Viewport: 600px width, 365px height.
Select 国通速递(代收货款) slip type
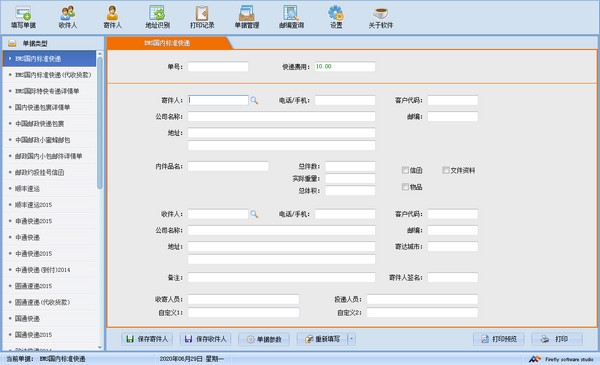[x=49, y=302]
